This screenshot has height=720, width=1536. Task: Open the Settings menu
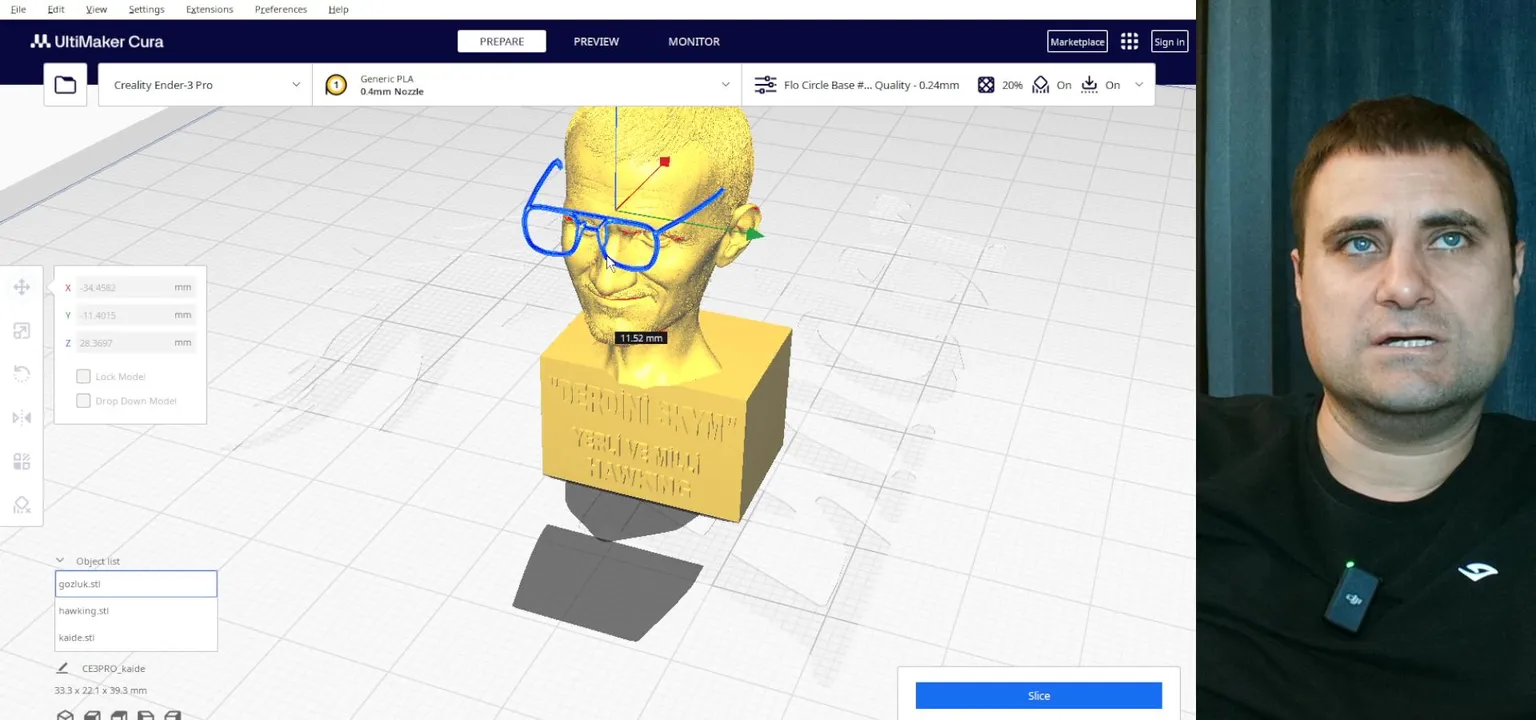point(146,9)
